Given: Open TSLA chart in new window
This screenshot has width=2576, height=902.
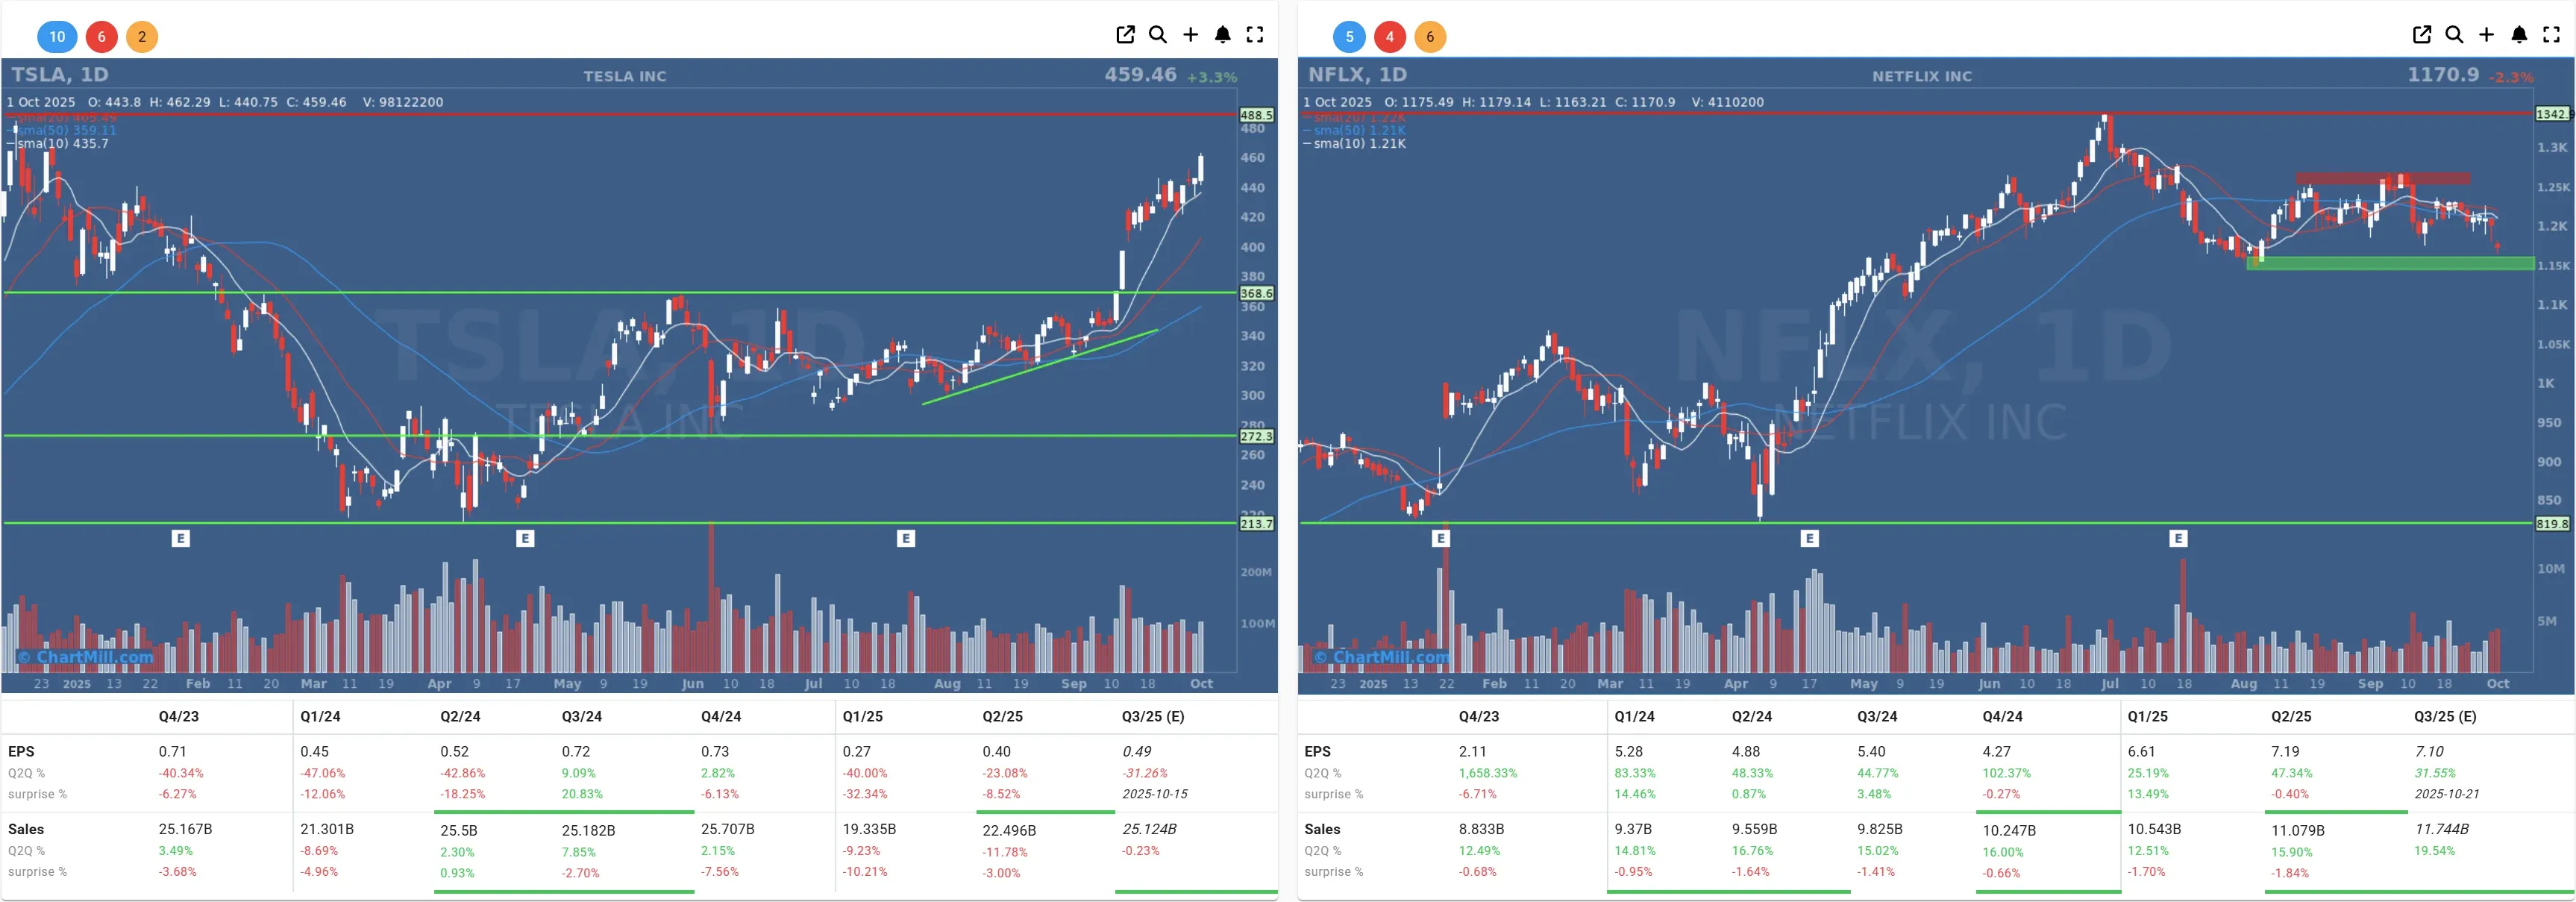Looking at the screenshot, I should 1125,35.
